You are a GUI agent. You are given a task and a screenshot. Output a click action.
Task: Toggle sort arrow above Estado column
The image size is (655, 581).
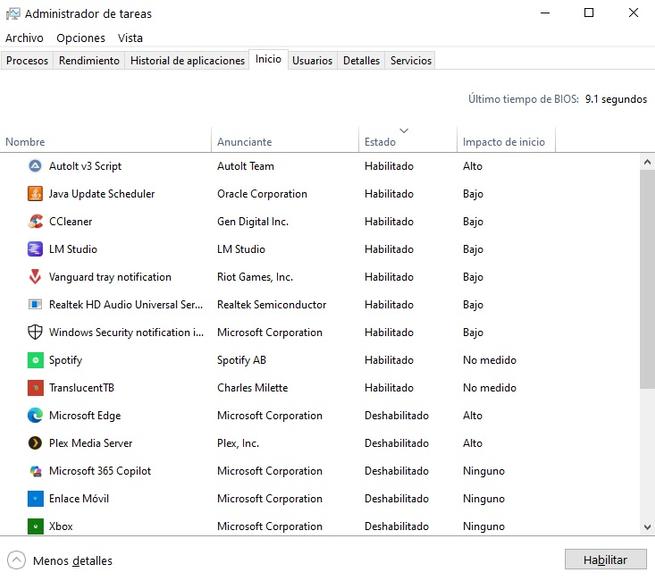click(x=404, y=131)
